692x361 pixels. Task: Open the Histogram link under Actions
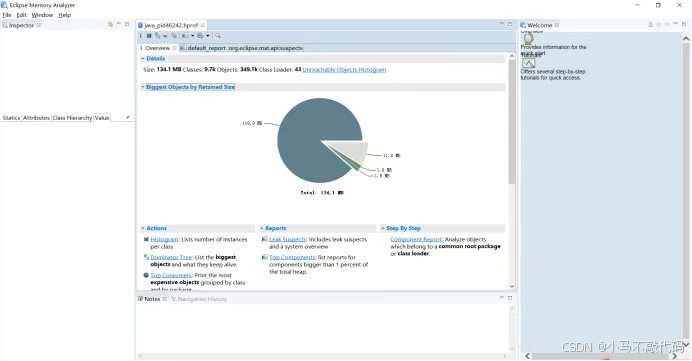tap(164, 239)
